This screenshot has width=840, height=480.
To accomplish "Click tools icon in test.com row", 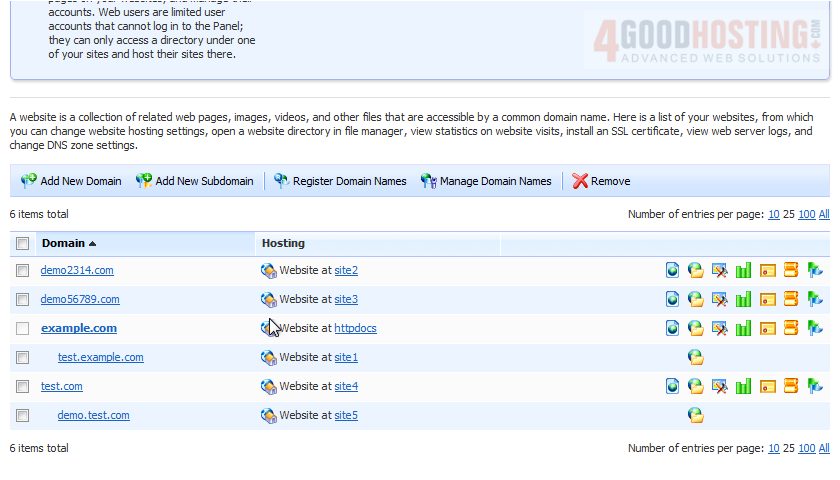I will [719, 386].
